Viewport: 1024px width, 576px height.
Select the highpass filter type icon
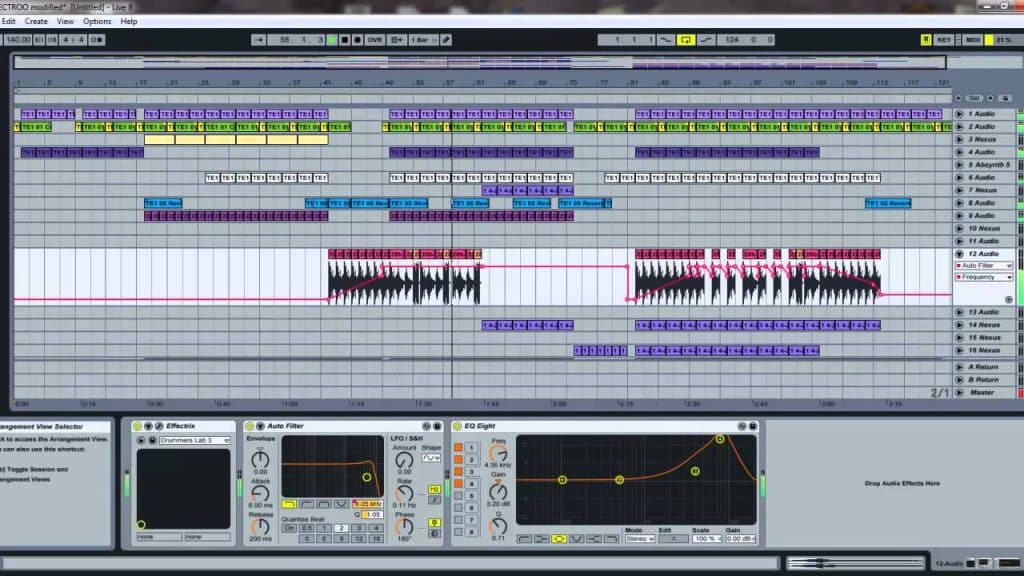(x=306, y=504)
